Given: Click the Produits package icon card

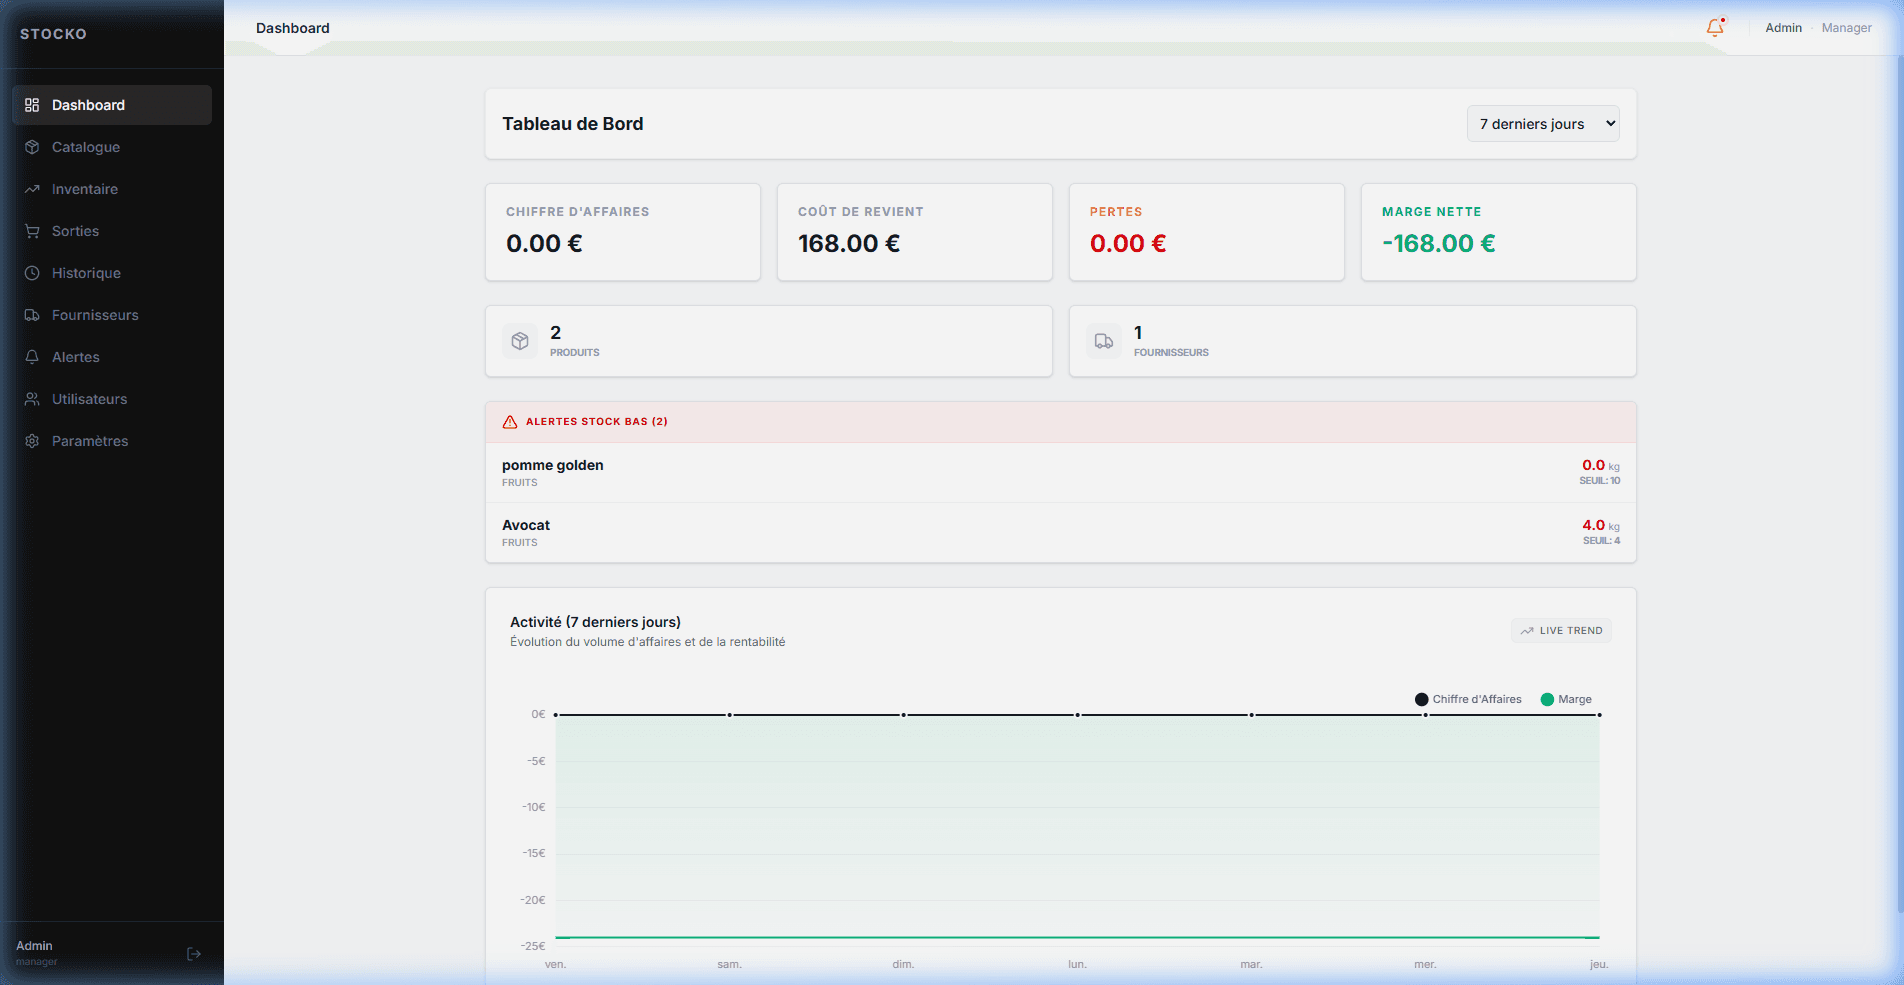Looking at the screenshot, I should point(520,341).
